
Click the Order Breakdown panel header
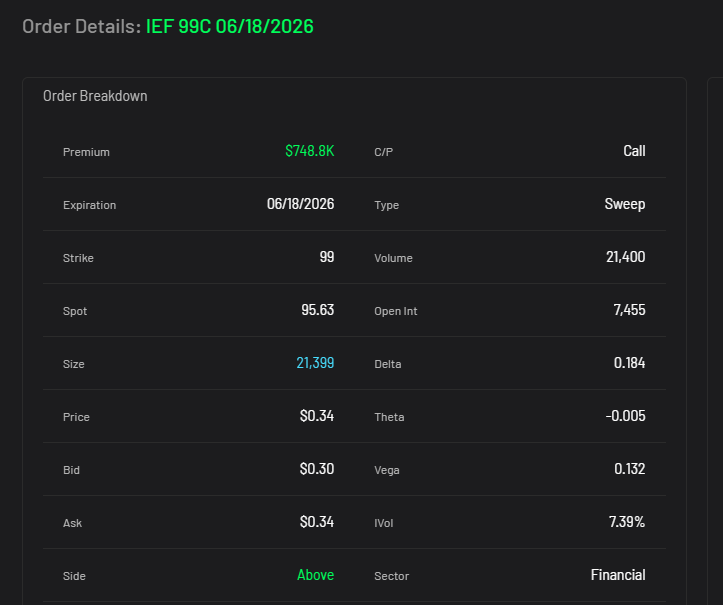(x=95, y=96)
